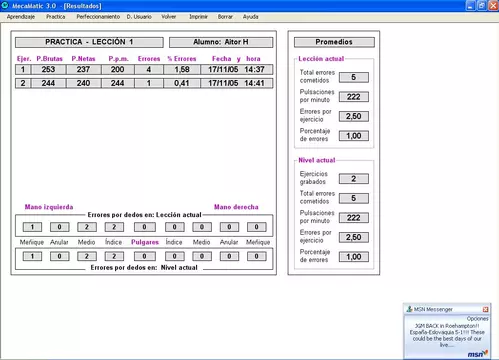The width and height of the screenshot is (499, 360).
Task: Click left Meñique error box in Lección actual
Action: tap(32, 227)
